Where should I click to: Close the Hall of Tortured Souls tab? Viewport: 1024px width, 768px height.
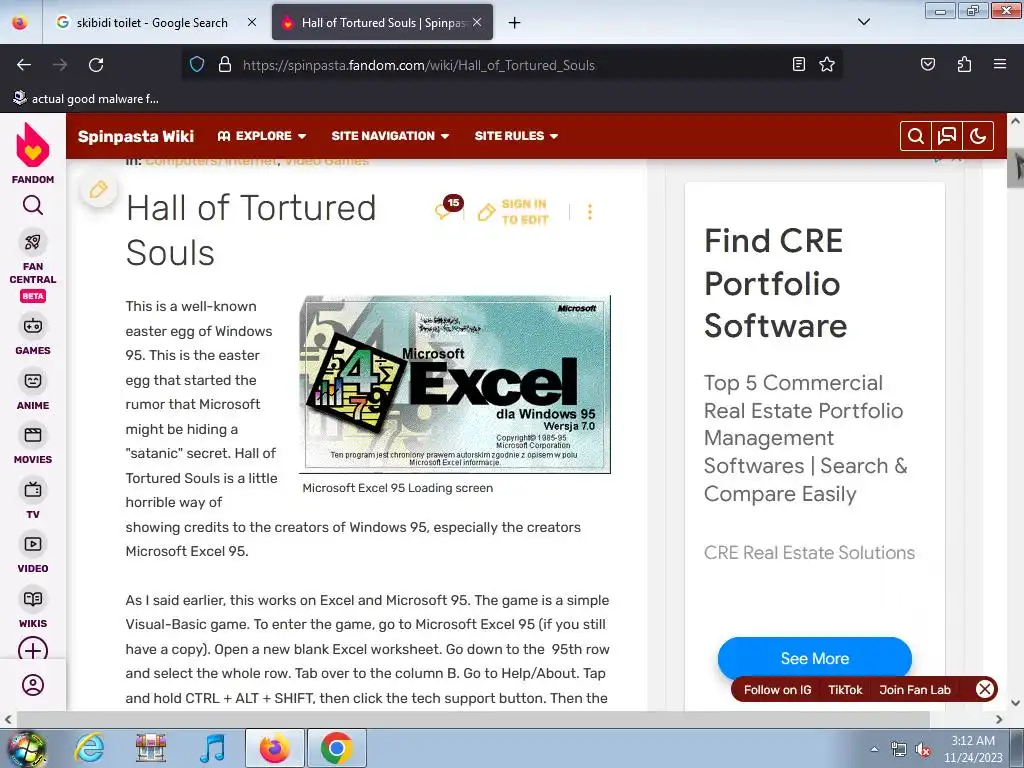click(x=477, y=22)
